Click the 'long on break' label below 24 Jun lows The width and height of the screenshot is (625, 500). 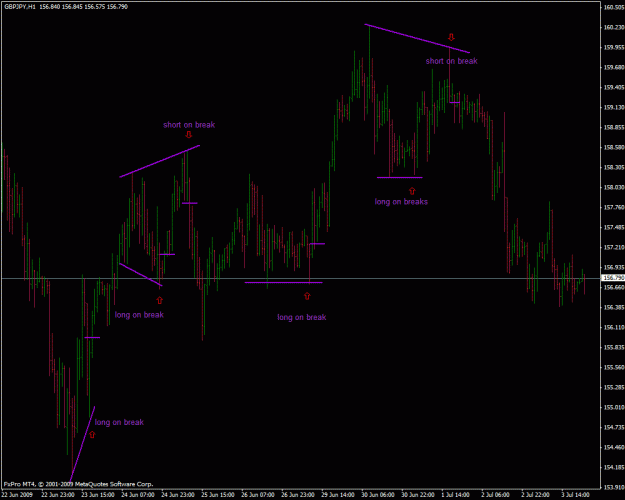pyautogui.click(x=139, y=315)
